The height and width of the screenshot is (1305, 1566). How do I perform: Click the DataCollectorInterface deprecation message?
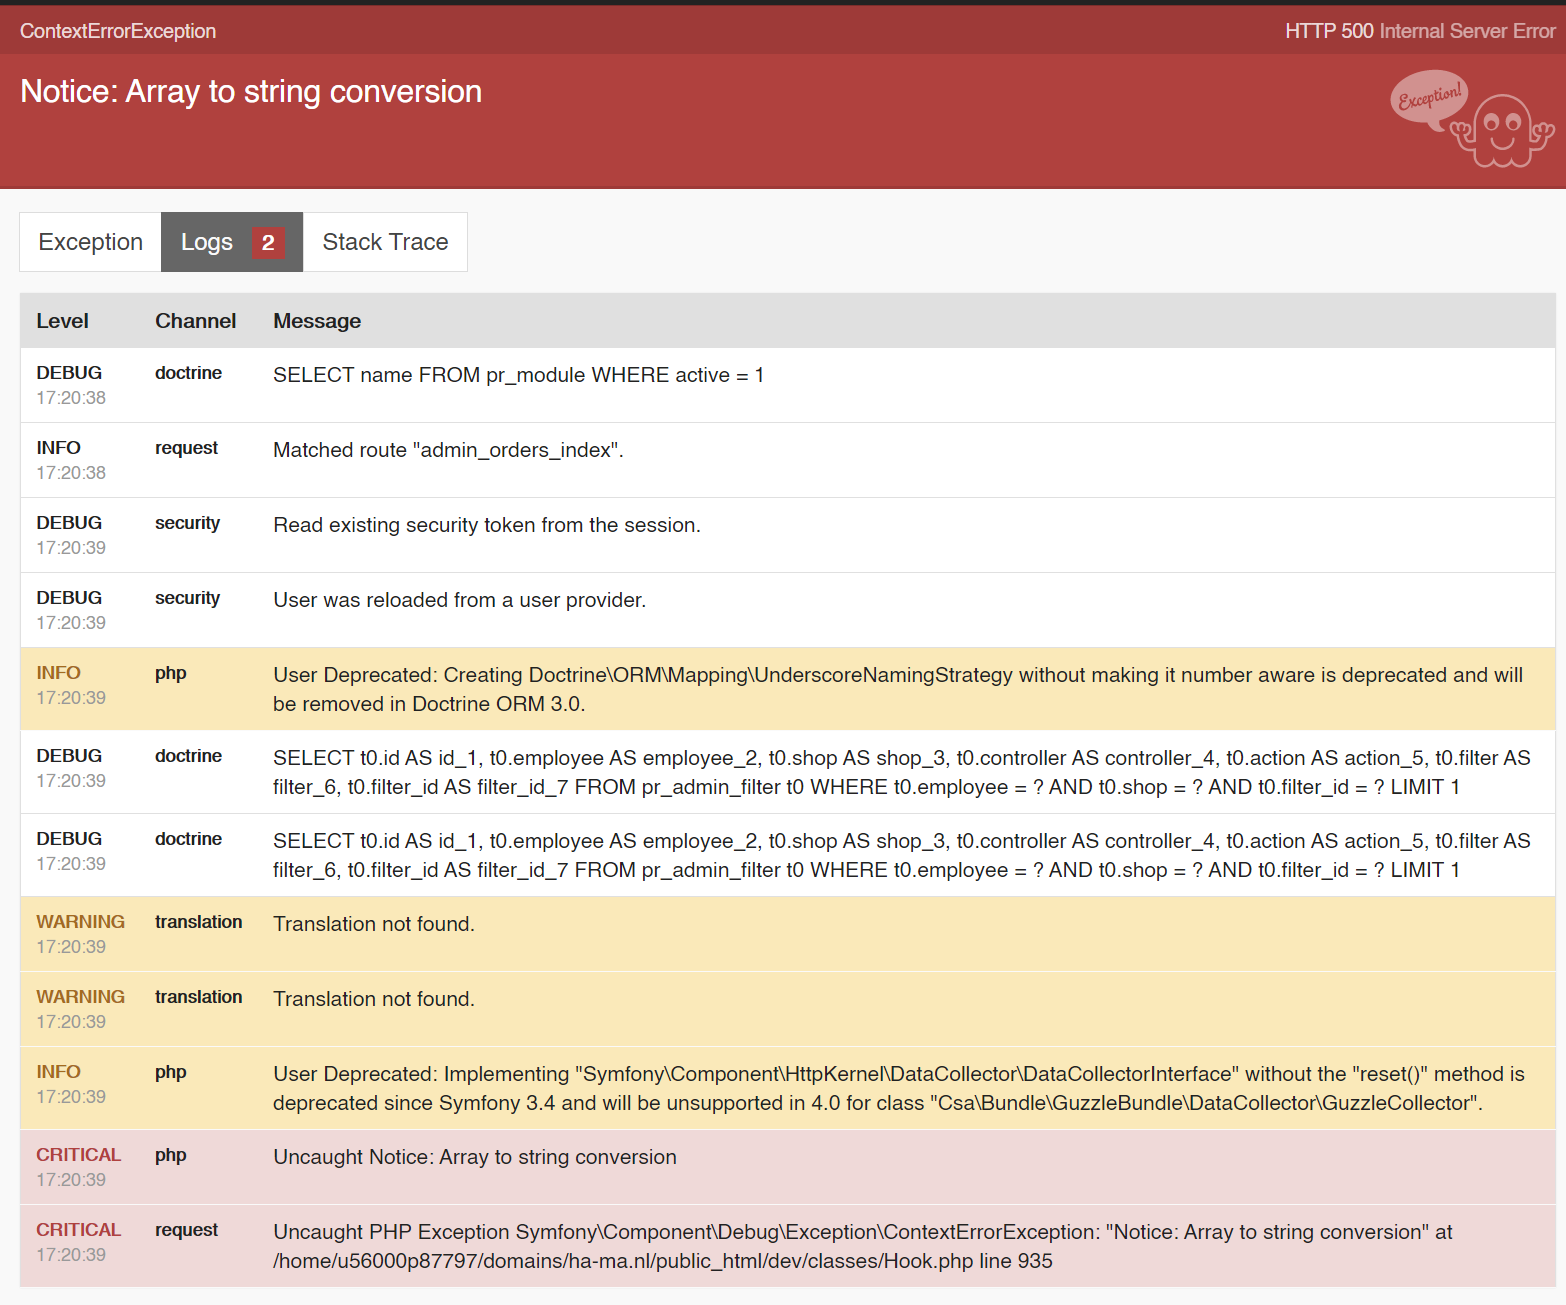coord(899,1088)
